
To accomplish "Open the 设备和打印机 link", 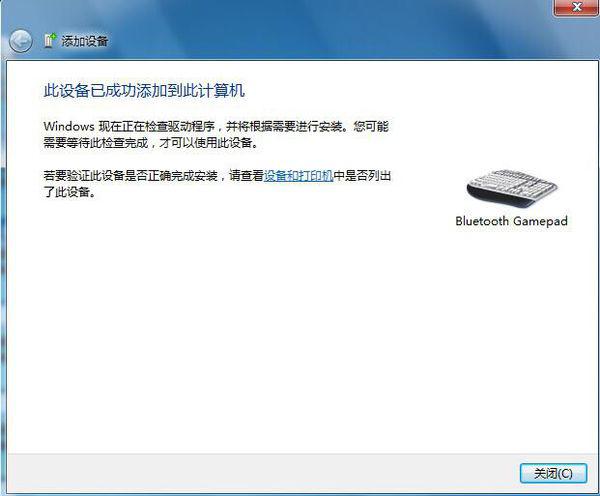I will point(299,176).
